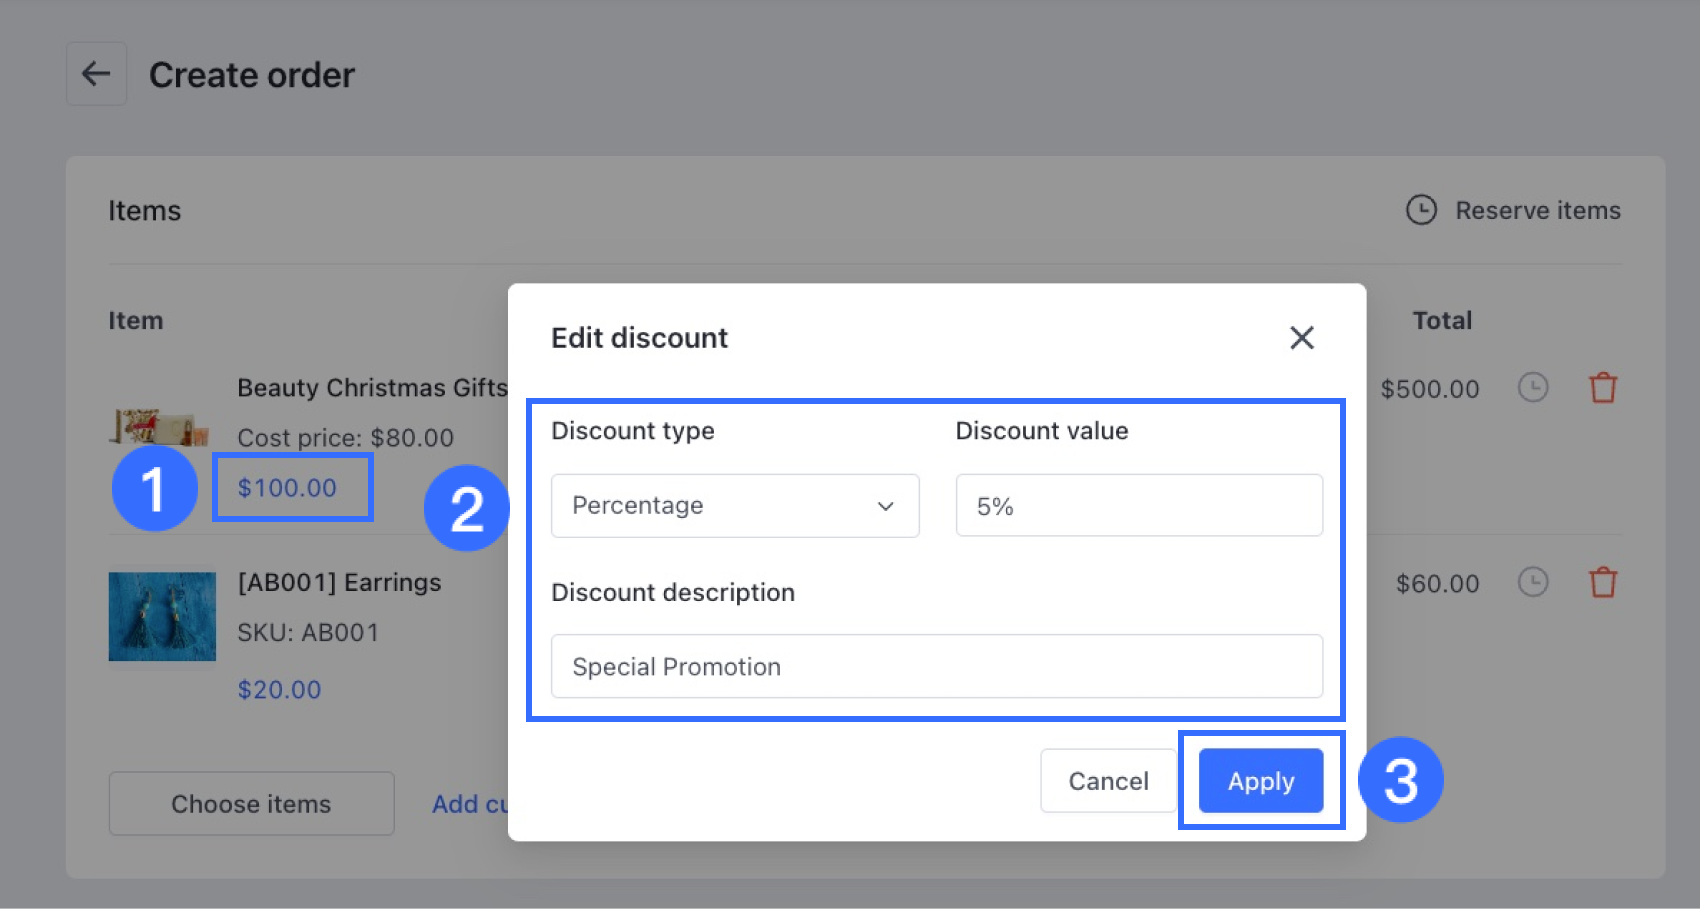This screenshot has height=909, width=1700.
Task: Delete the Earrings item with the trash icon
Action: tap(1603, 582)
